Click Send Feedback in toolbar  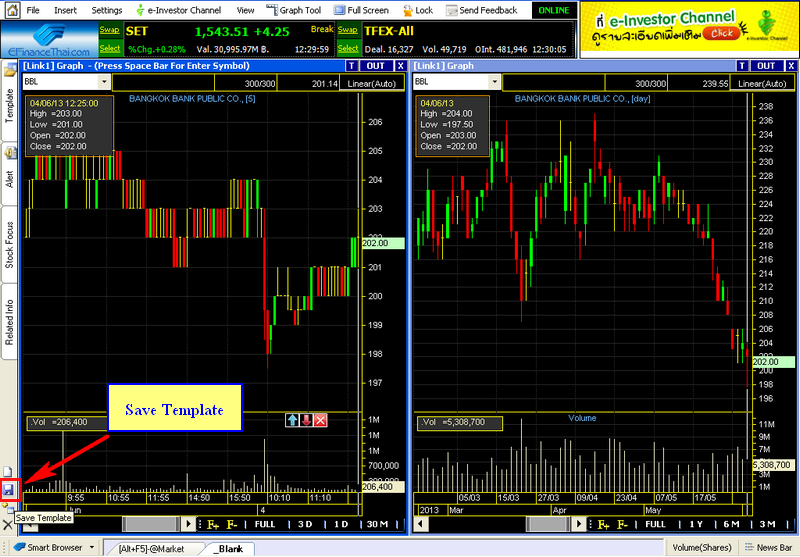click(x=482, y=10)
